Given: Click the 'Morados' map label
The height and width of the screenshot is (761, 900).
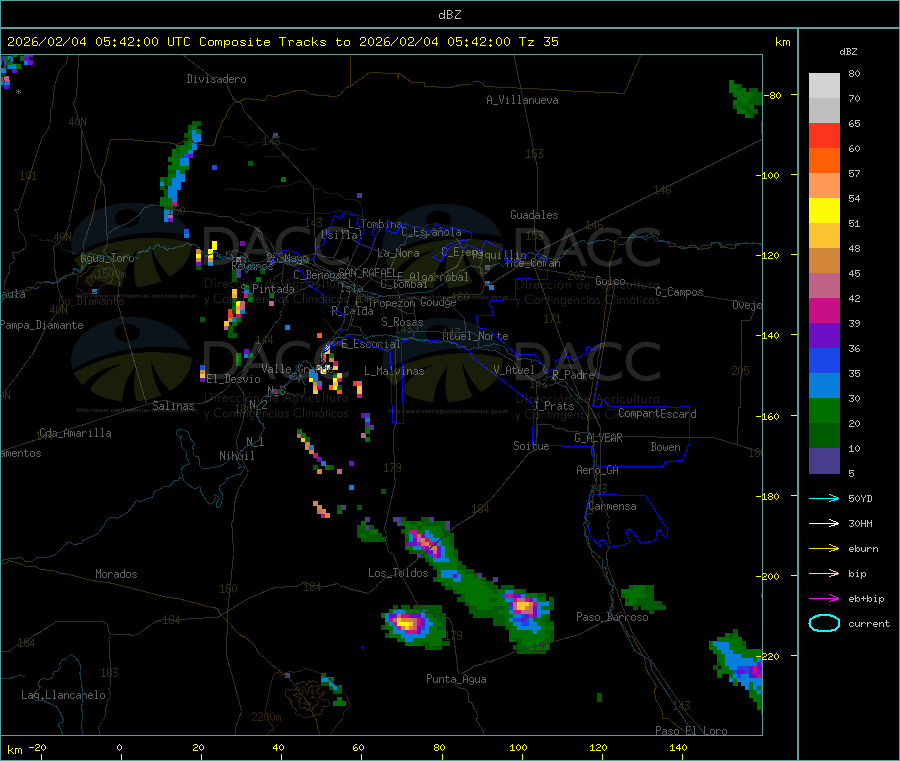Looking at the screenshot, I should click(116, 574).
